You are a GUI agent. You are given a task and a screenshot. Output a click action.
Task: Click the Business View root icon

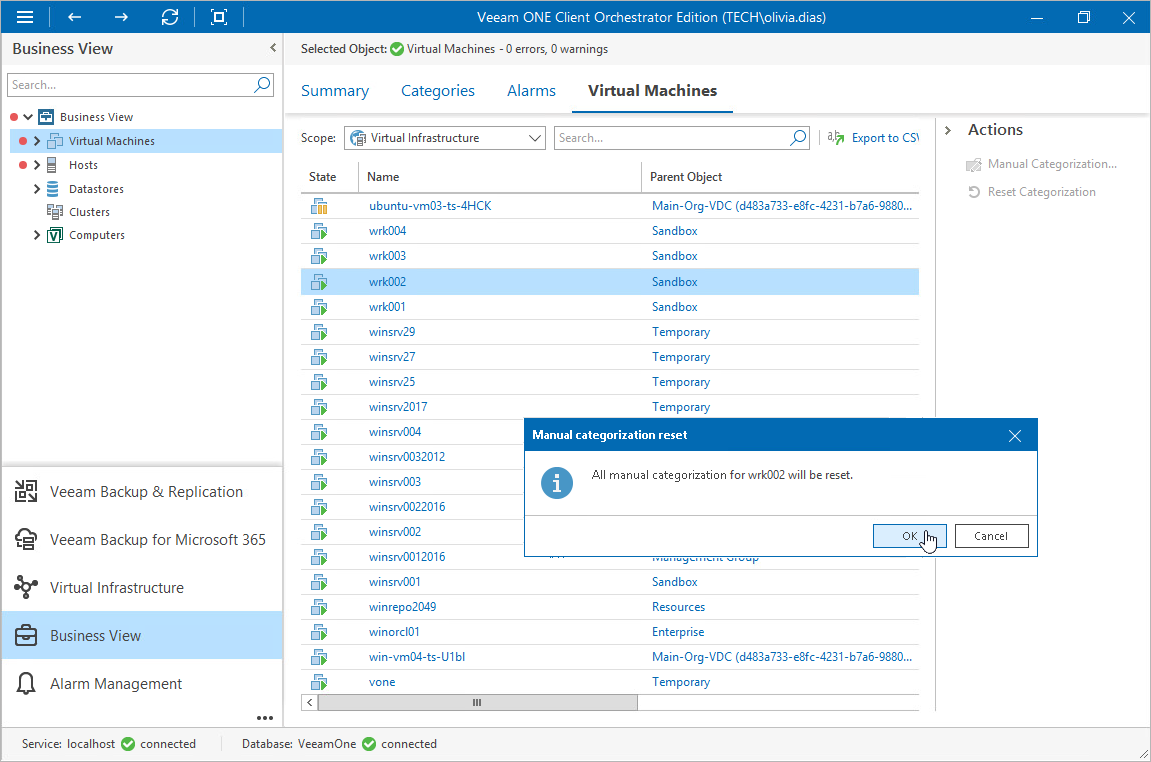coord(46,117)
